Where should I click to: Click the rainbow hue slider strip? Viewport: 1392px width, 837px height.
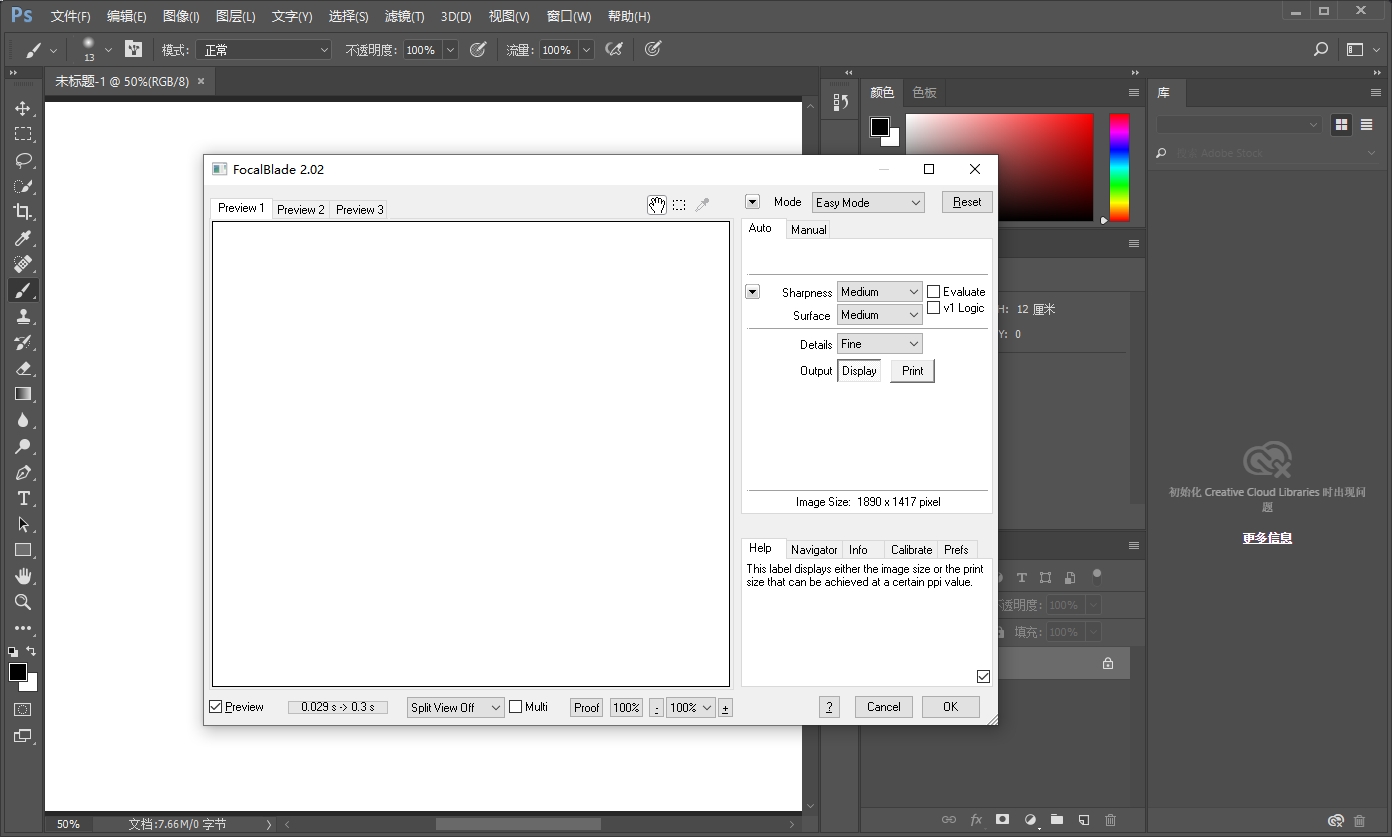(1119, 167)
